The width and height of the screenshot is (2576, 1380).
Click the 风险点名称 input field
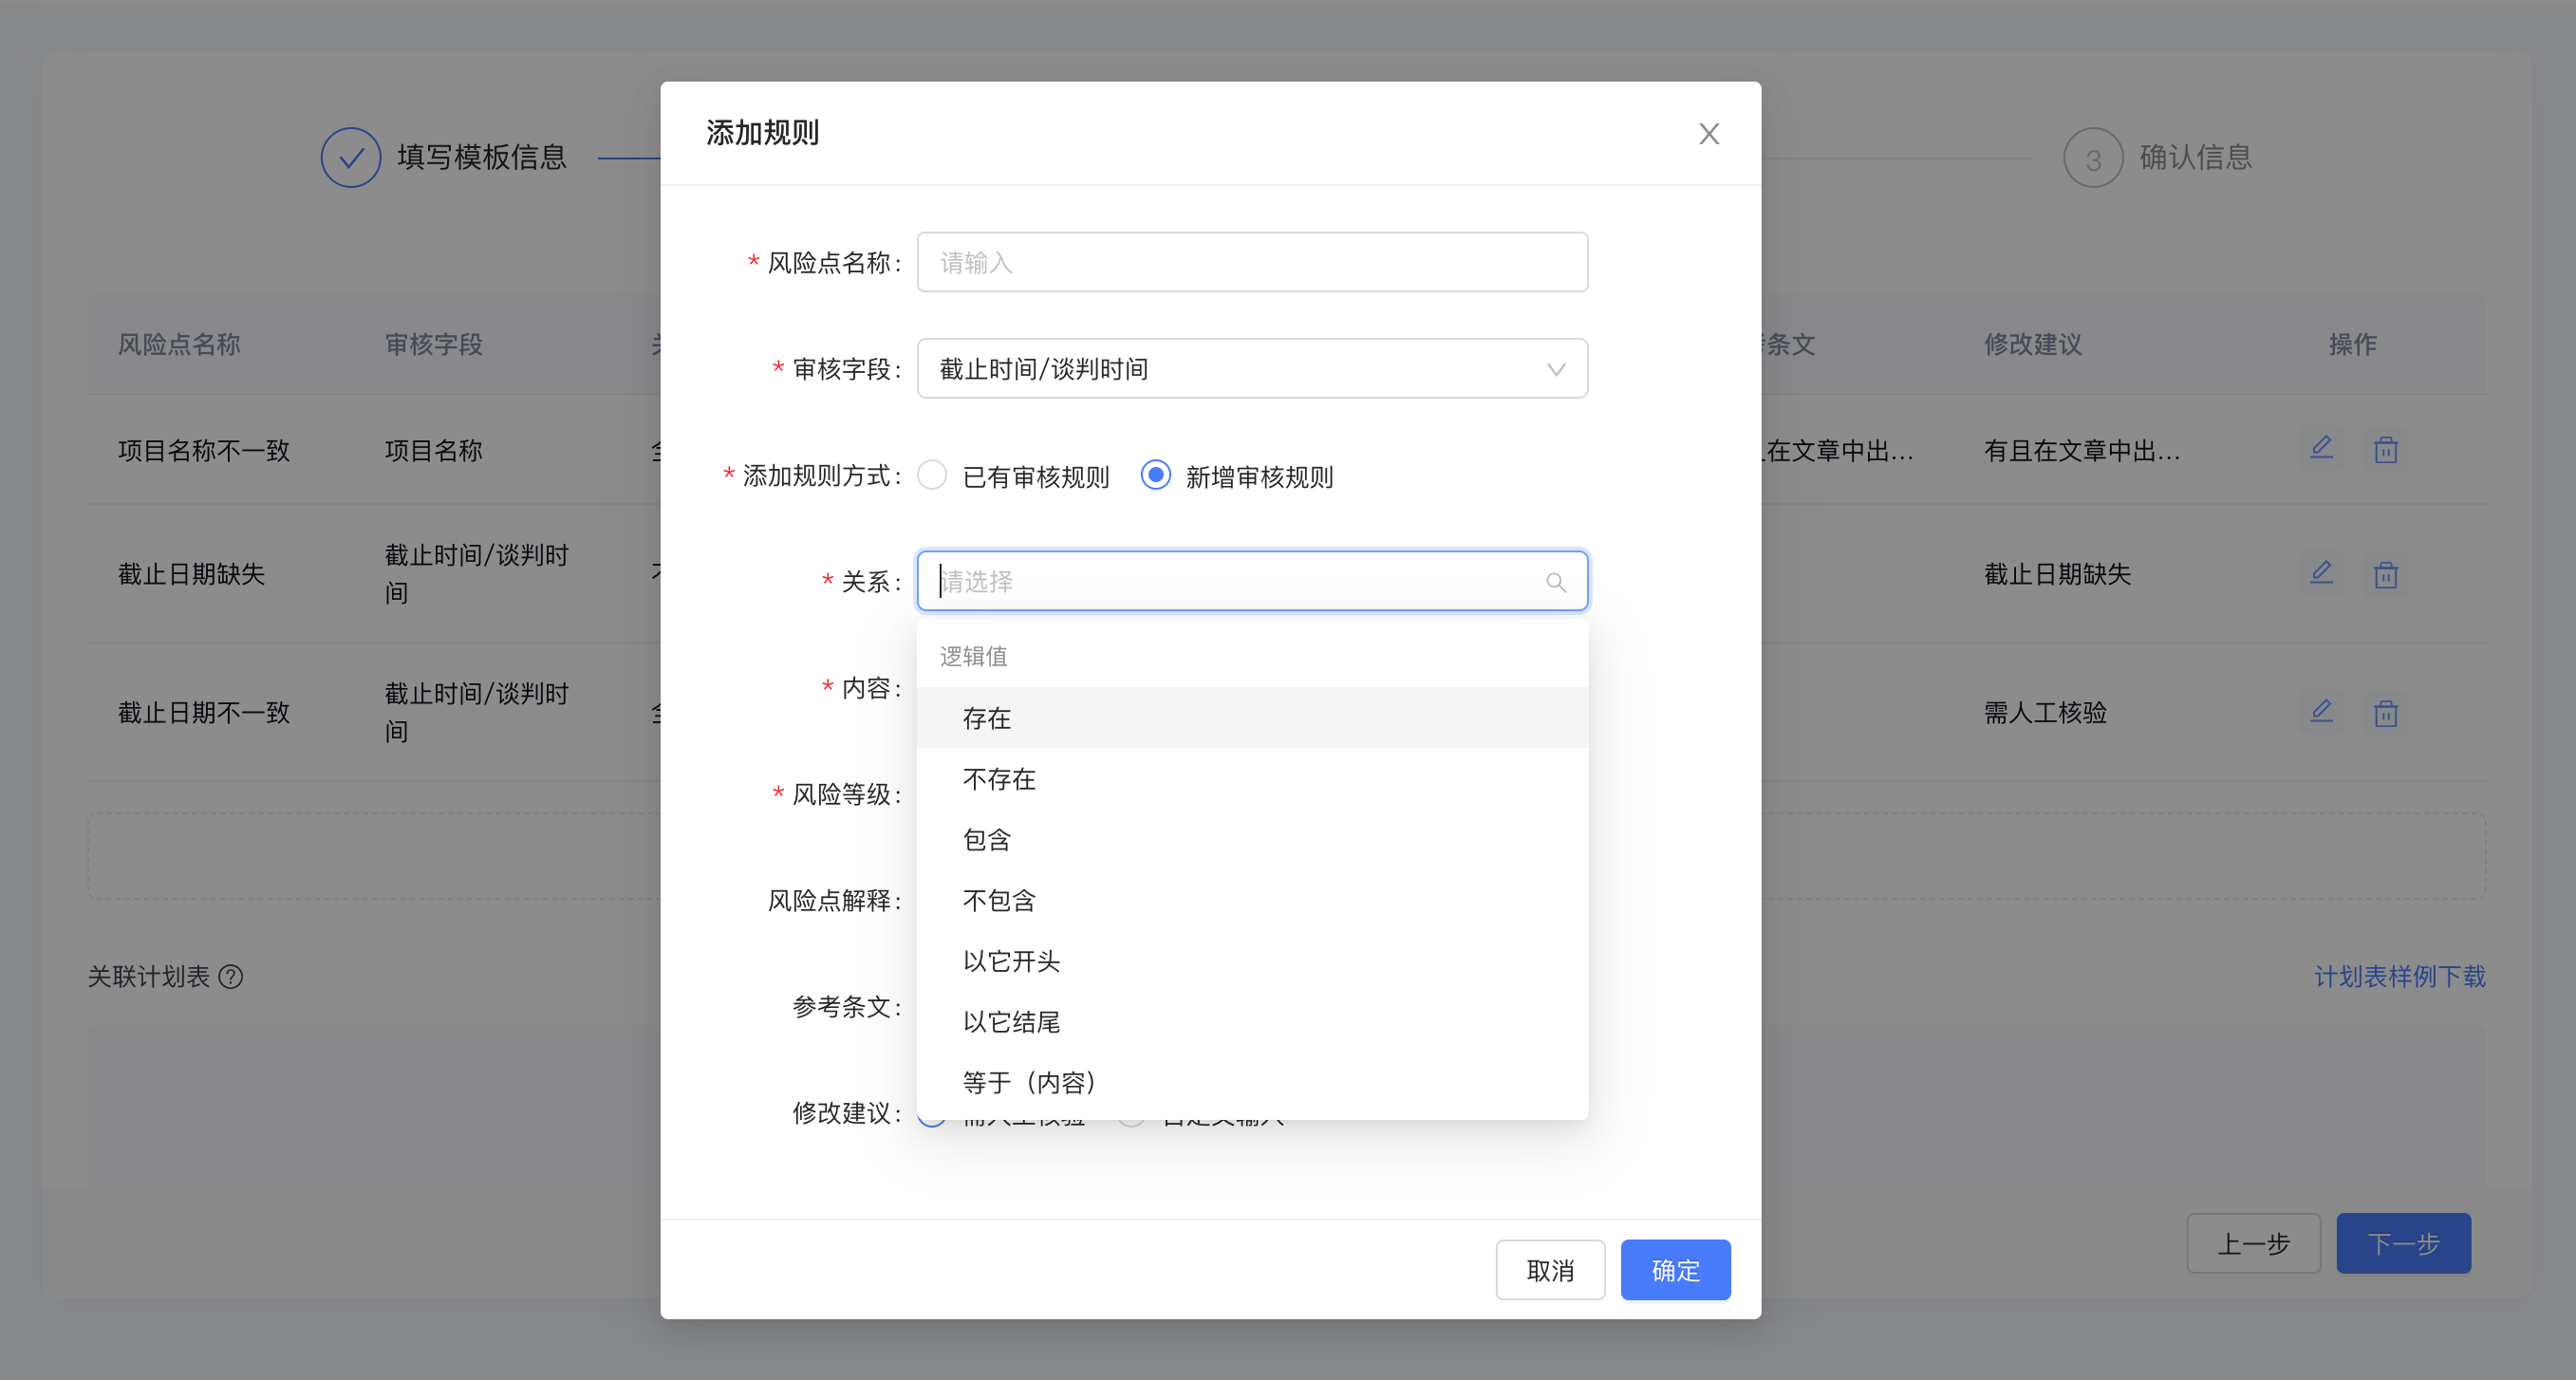[x=1251, y=263]
